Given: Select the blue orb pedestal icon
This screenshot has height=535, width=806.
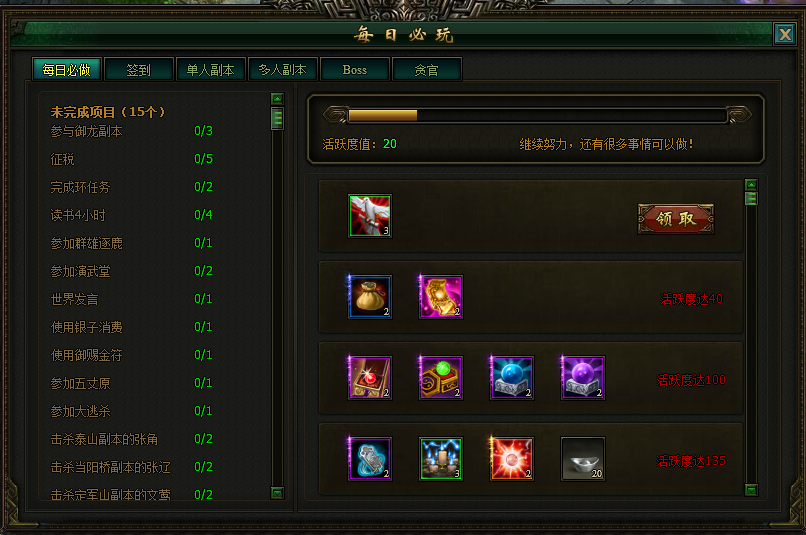Looking at the screenshot, I should 511,378.
